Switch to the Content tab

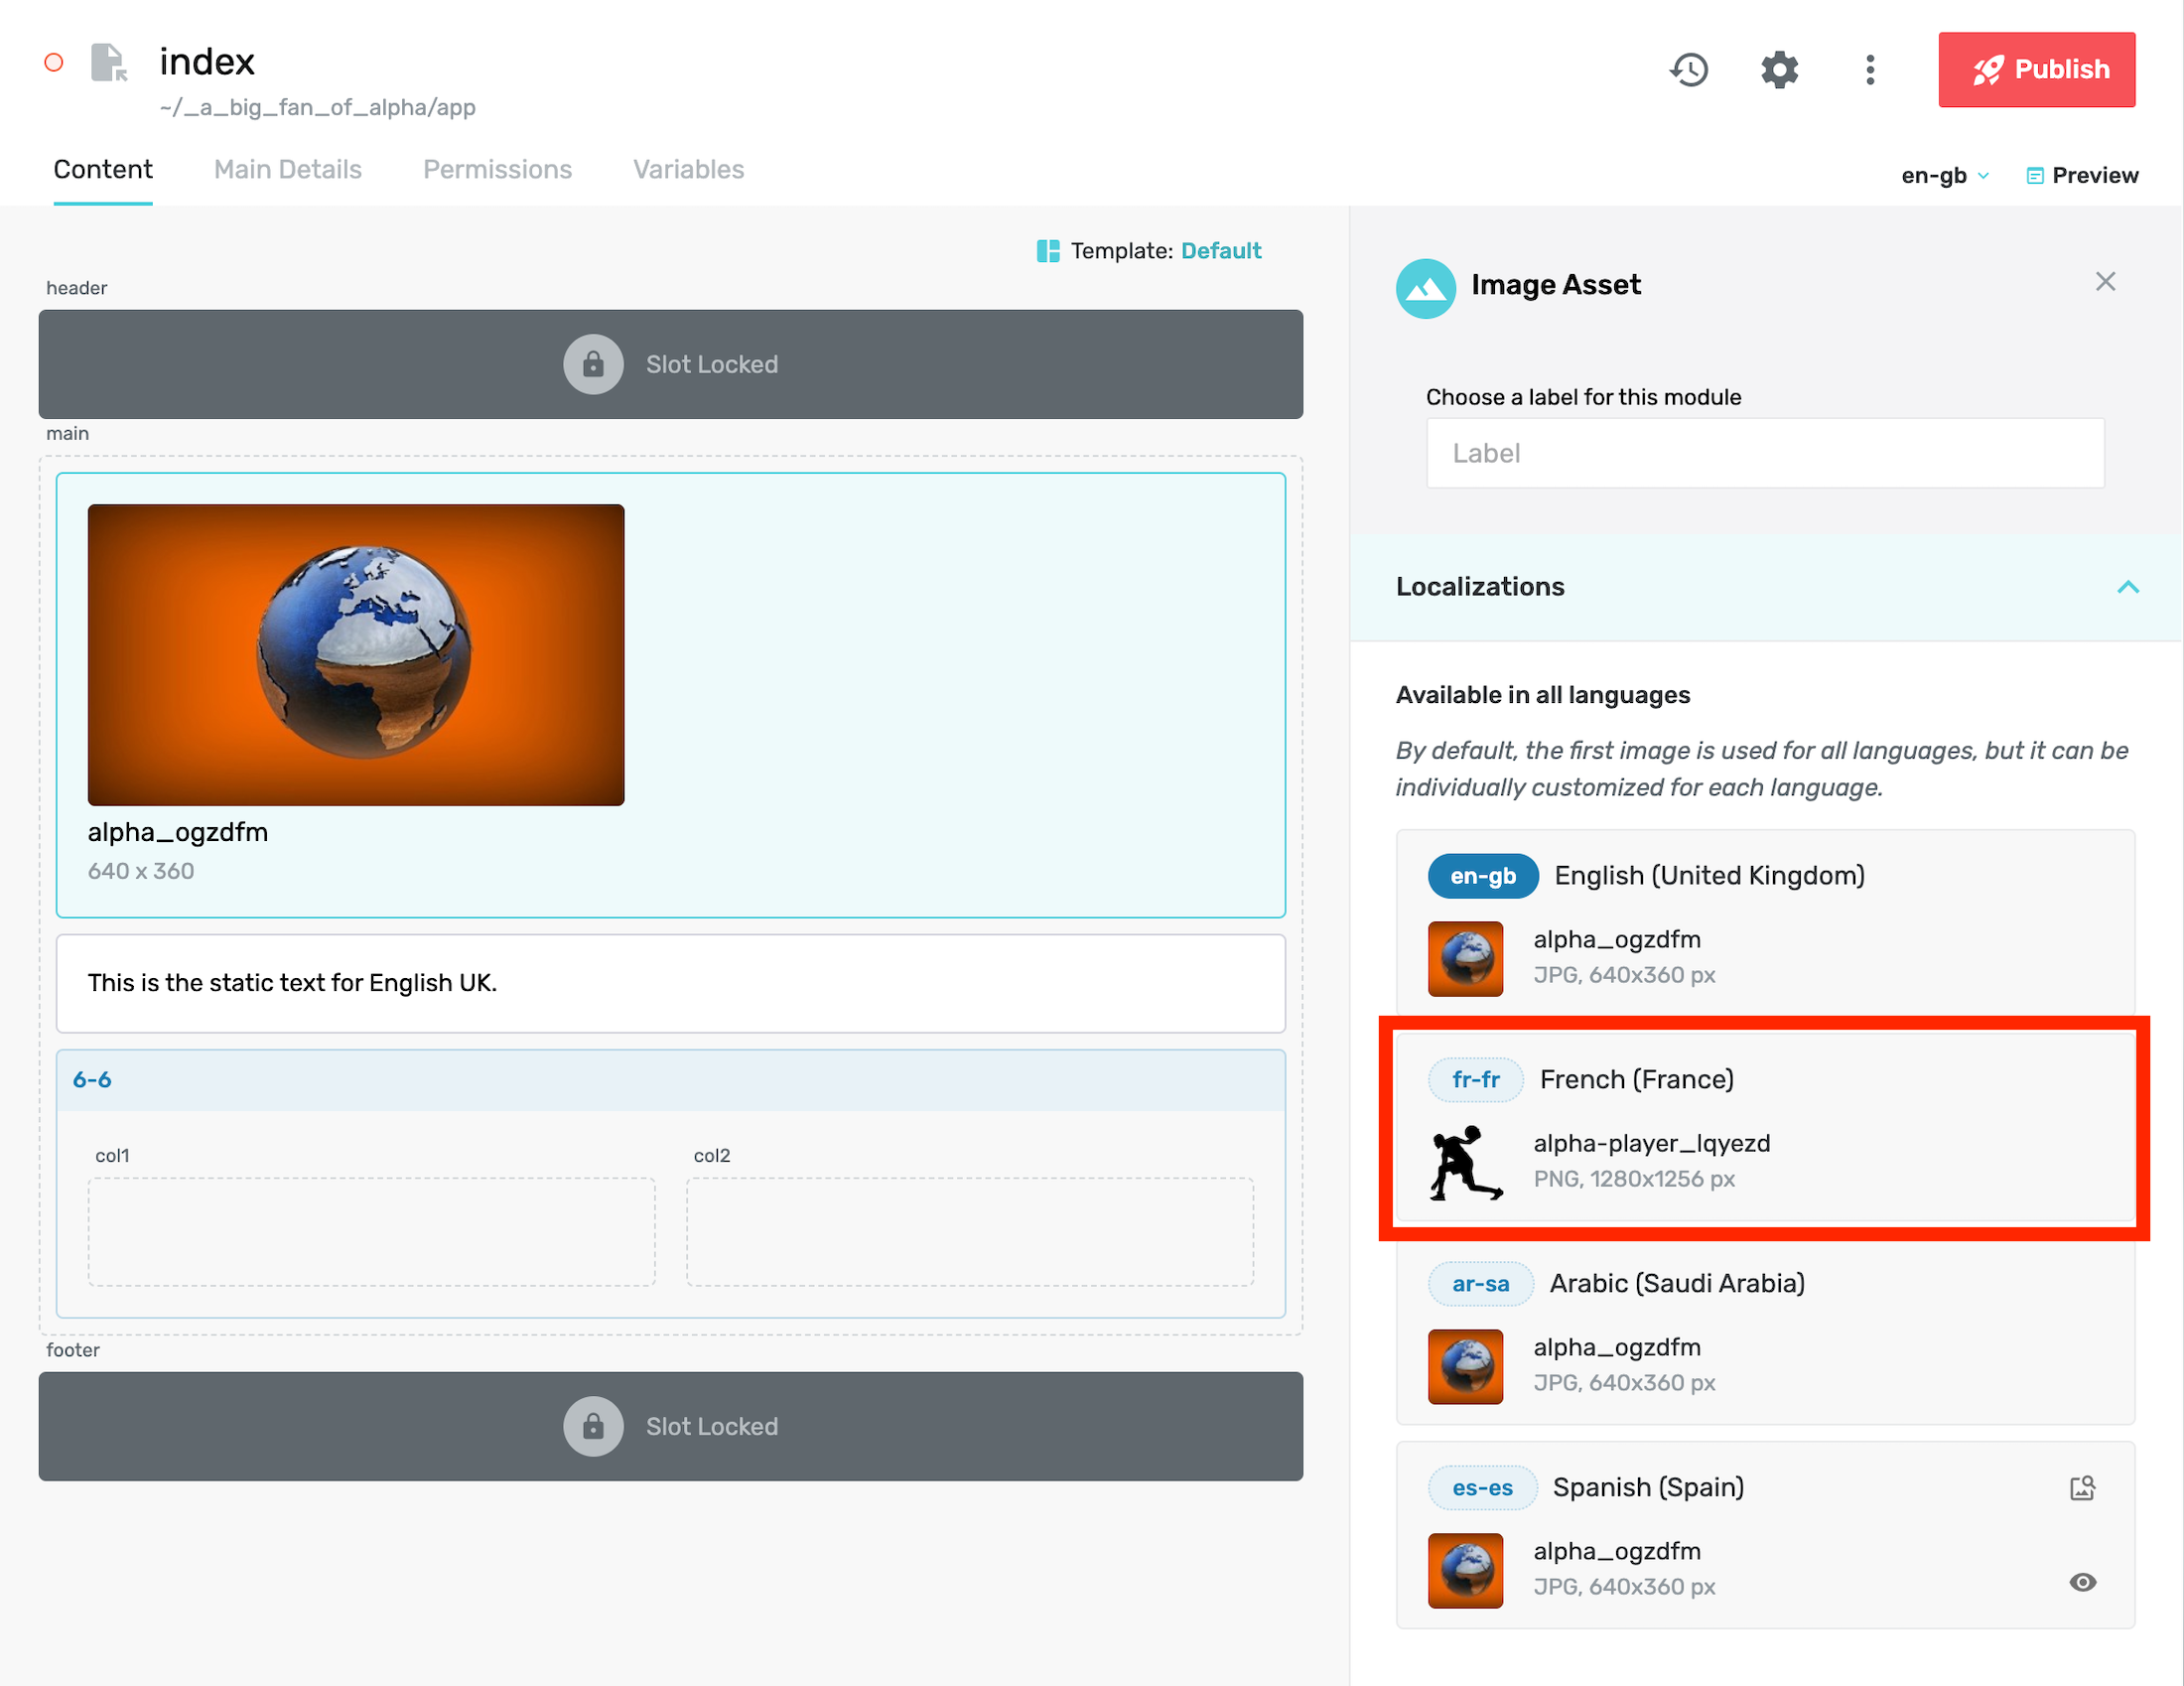click(103, 169)
